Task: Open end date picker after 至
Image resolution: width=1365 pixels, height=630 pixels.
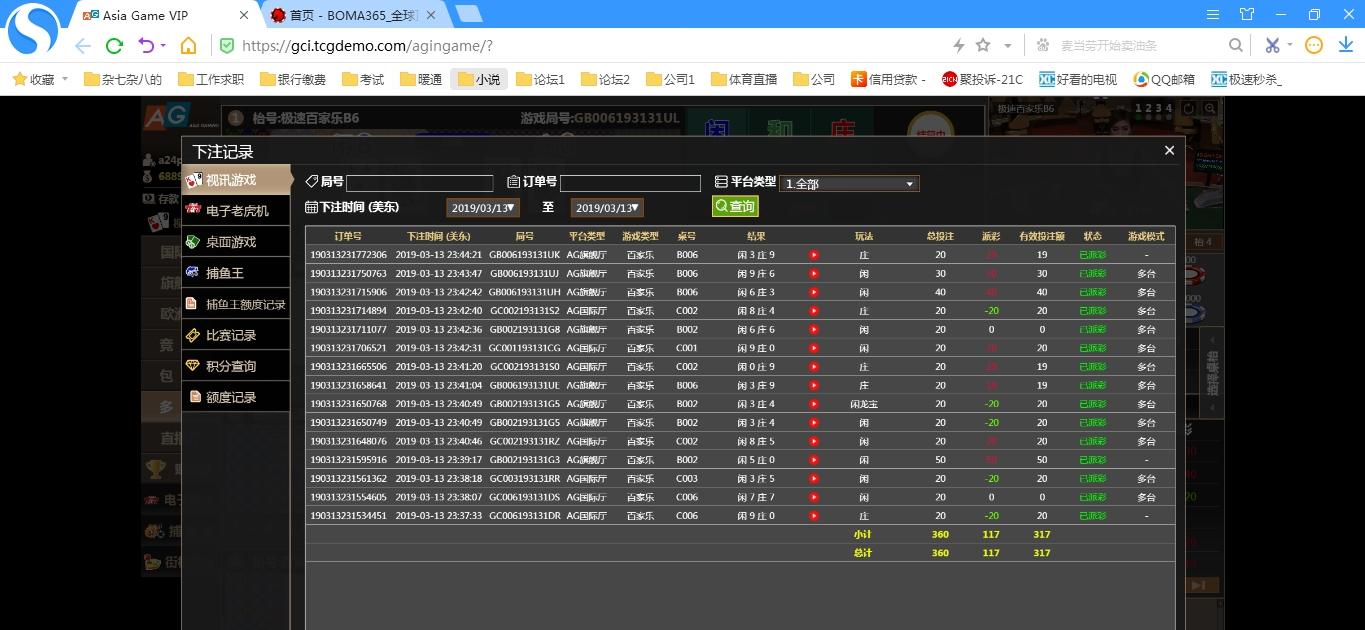Action: point(607,208)
